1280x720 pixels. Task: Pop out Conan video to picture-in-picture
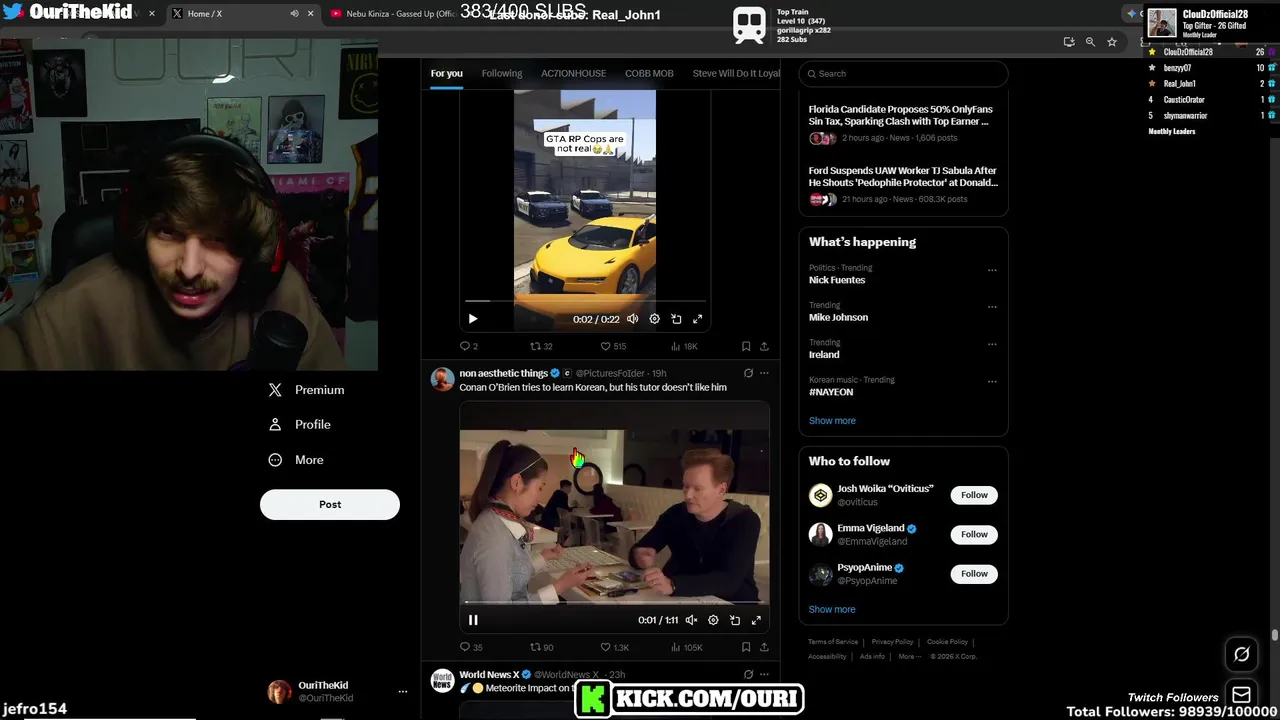point(735,620)
